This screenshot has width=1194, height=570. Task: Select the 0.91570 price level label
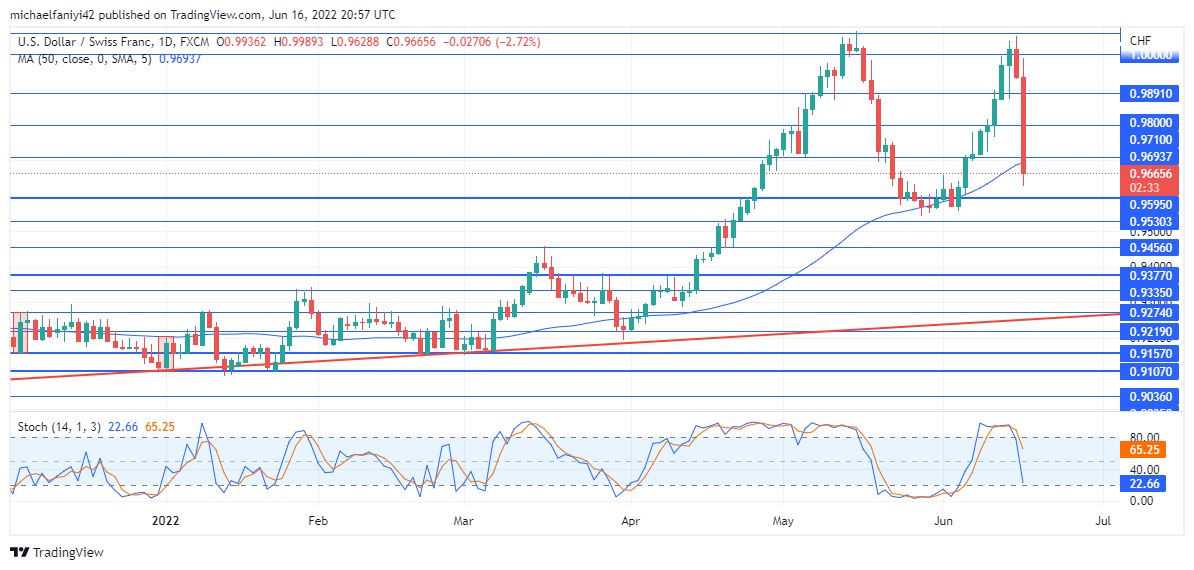(1152, 353)
